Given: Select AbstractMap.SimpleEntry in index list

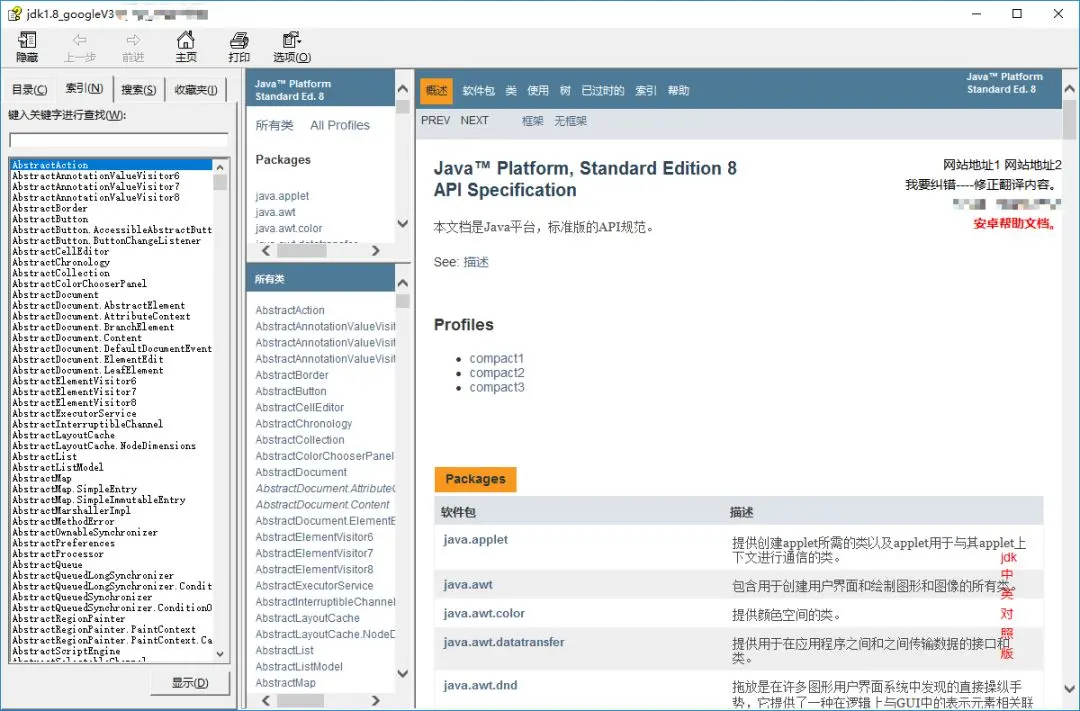Looking at the screenshot, I should point(74,488).
